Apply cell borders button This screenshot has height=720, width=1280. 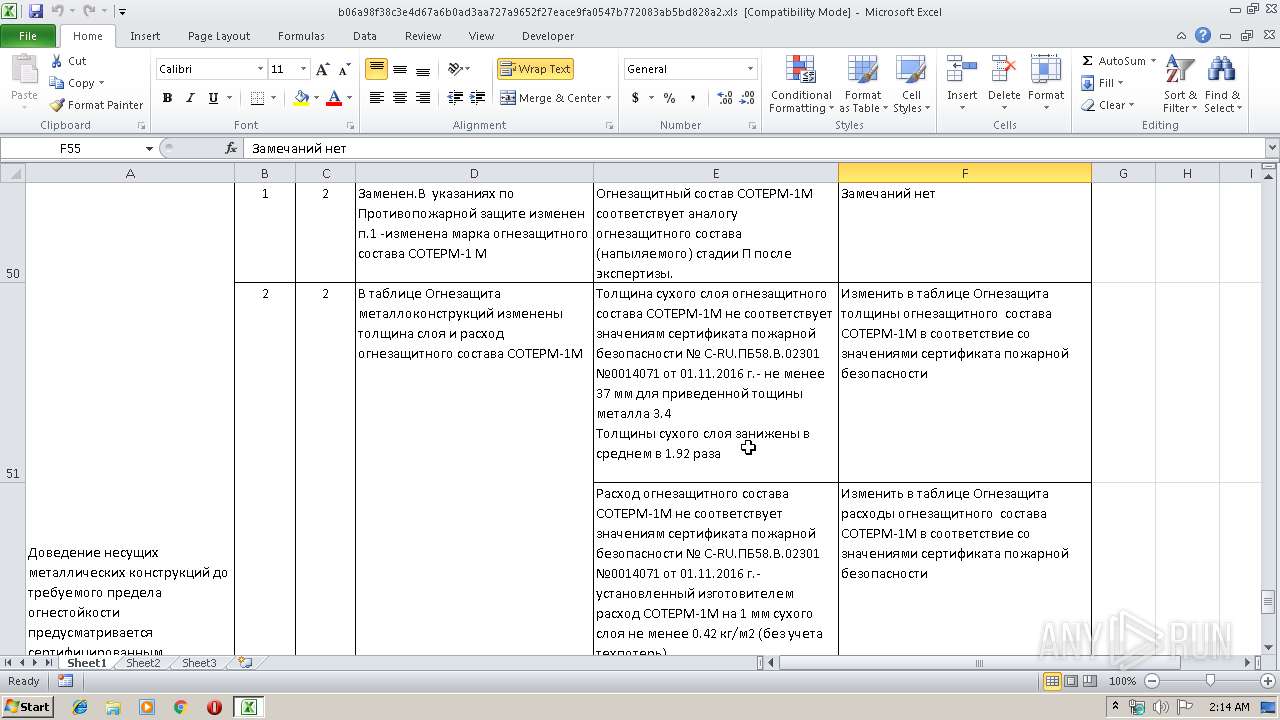(x=257, y=98)
